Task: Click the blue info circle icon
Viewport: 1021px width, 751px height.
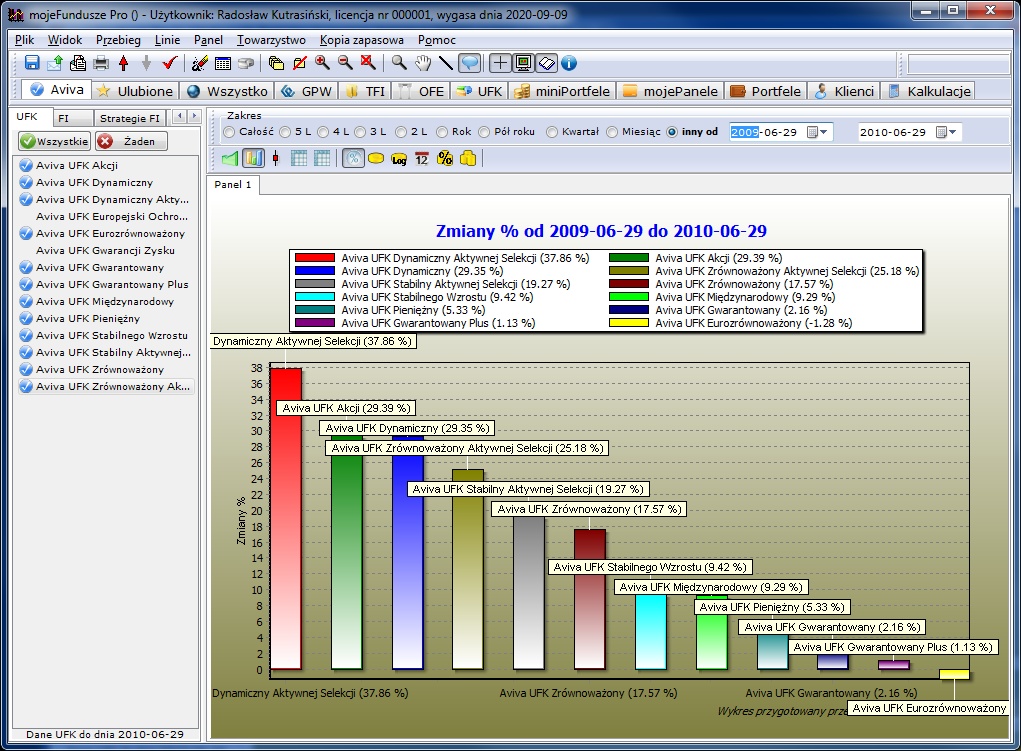Action: pos(569,63)
